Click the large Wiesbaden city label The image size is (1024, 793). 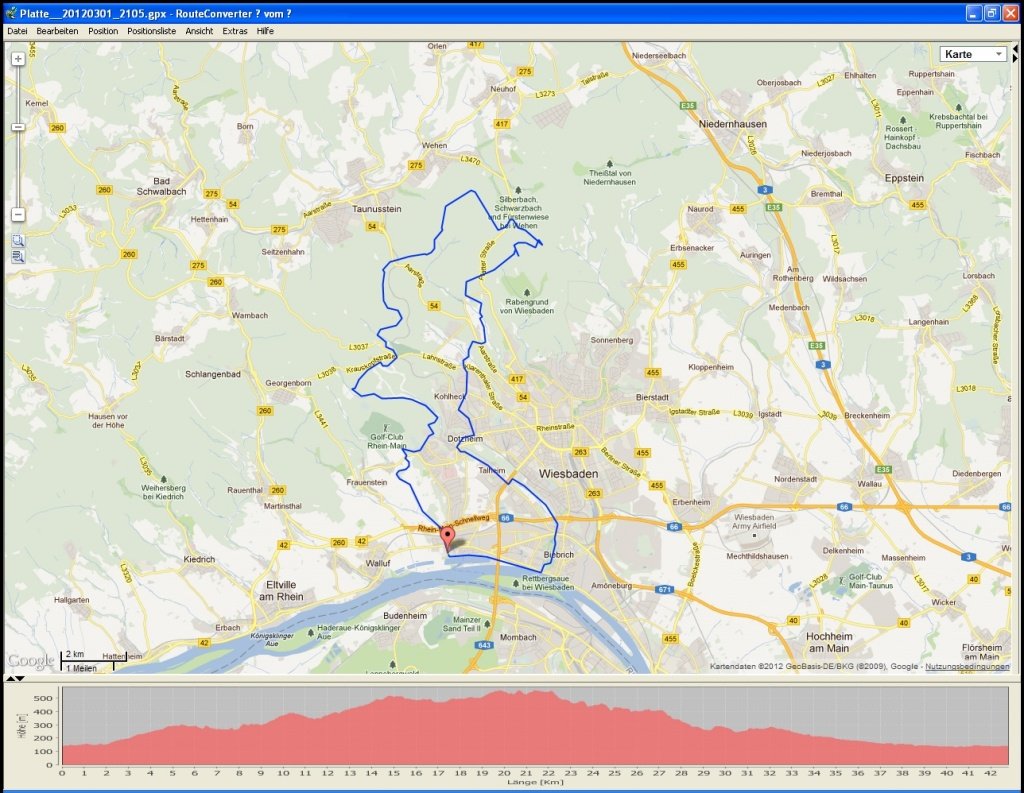pos(568,474)
